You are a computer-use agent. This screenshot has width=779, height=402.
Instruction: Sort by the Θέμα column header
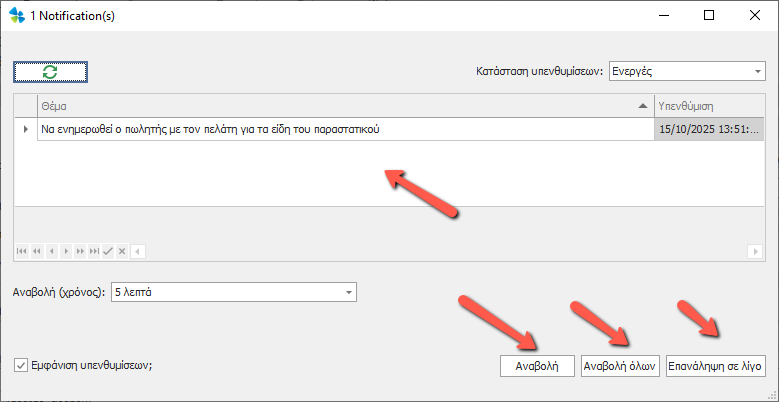coord(340,106)
